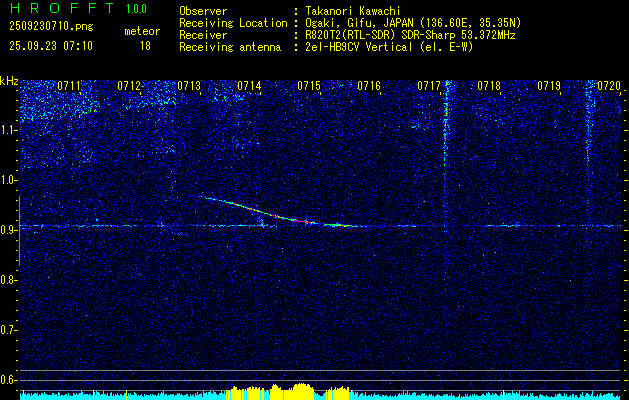Screen dimensions: 629x400
Task: Click the date stamp 25.09.23 07:10
Action: click(51, 46)
